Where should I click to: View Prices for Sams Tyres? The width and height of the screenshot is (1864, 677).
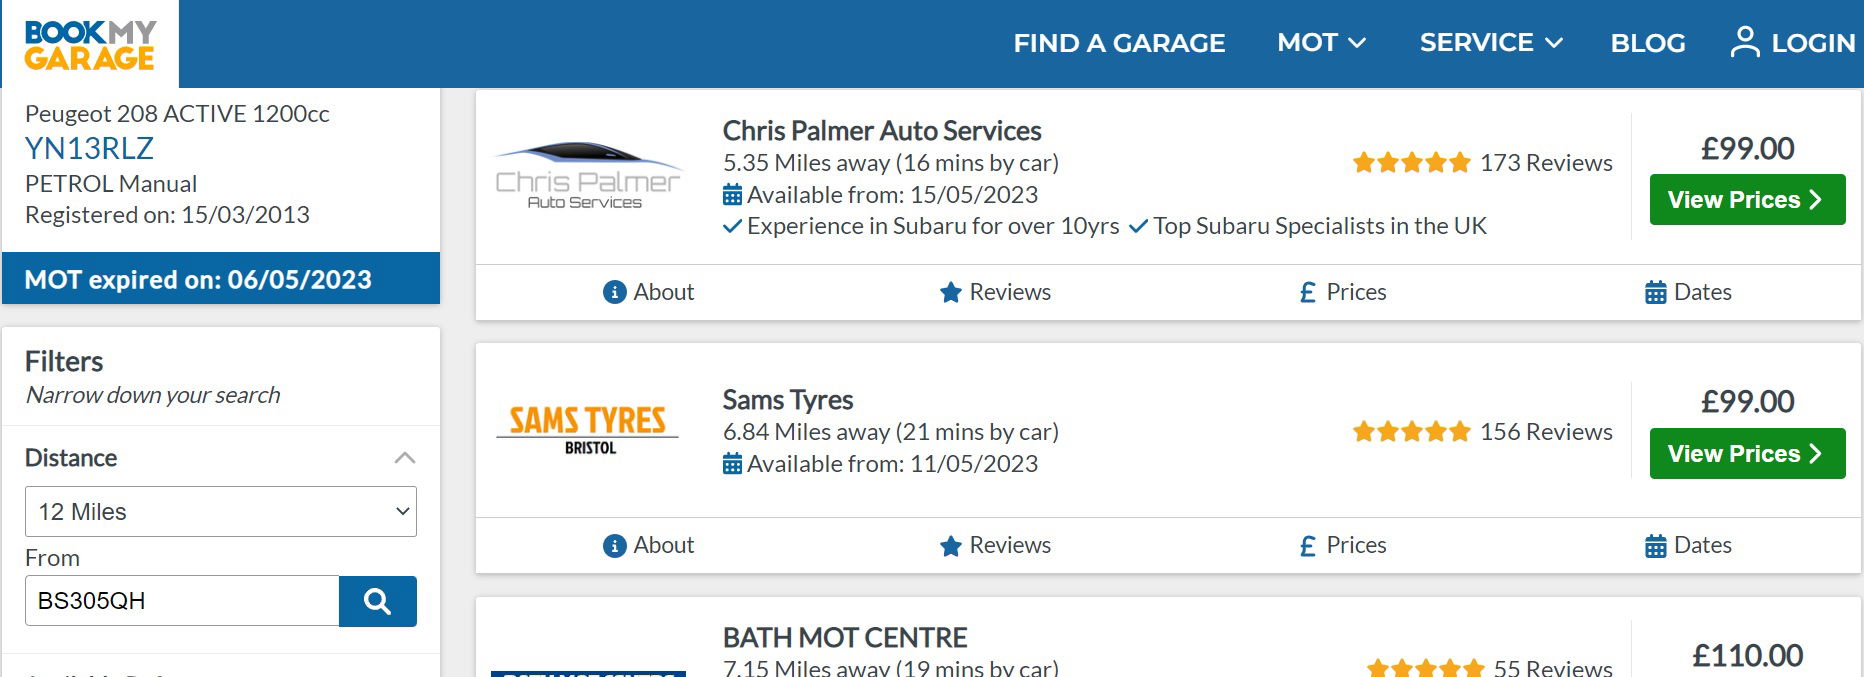[1747, 454]
